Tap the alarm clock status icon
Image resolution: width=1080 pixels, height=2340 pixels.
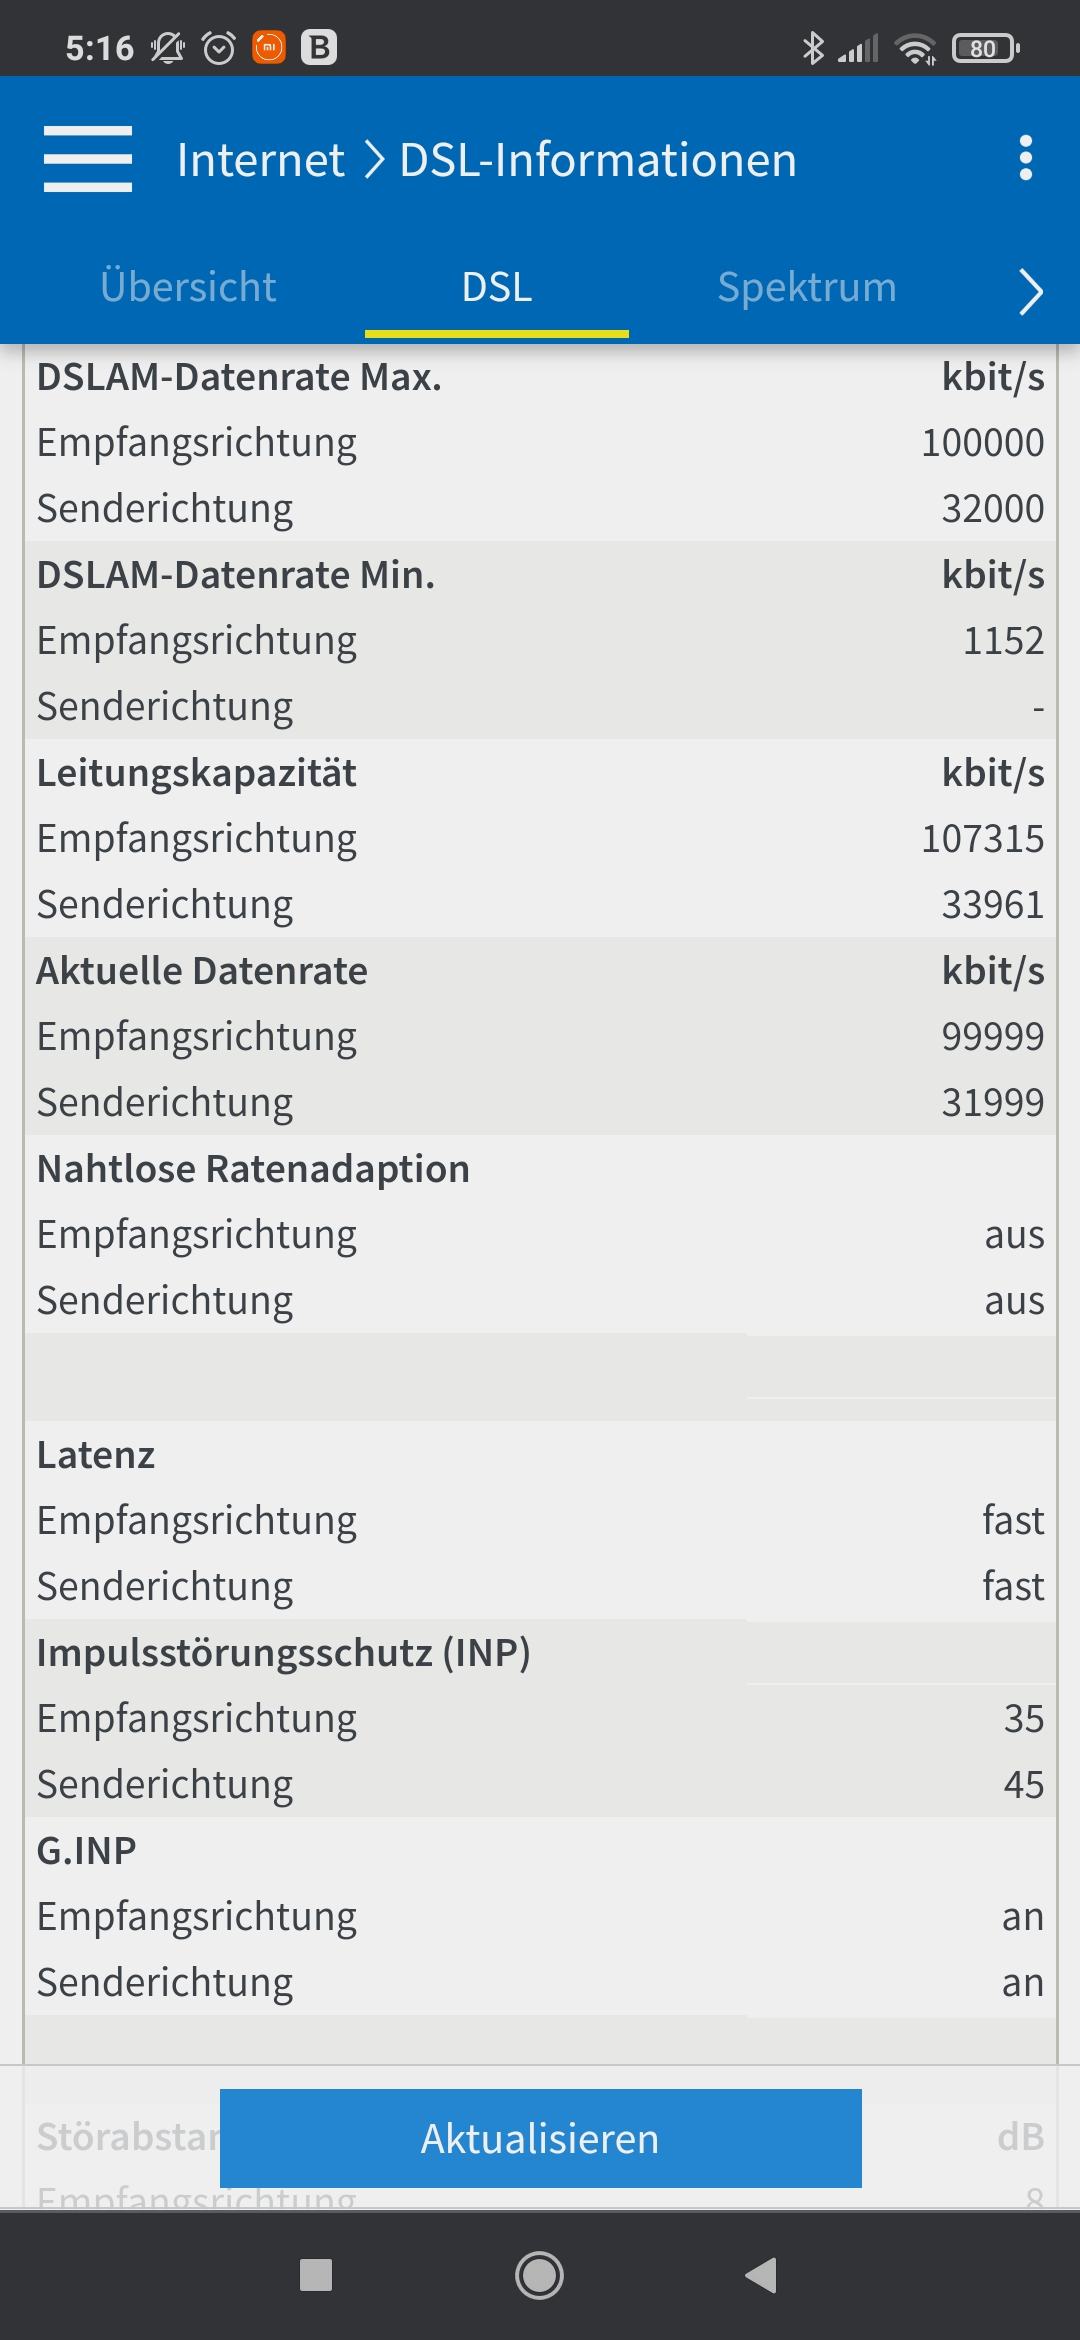pyautogui.click(x=219, y=48)
